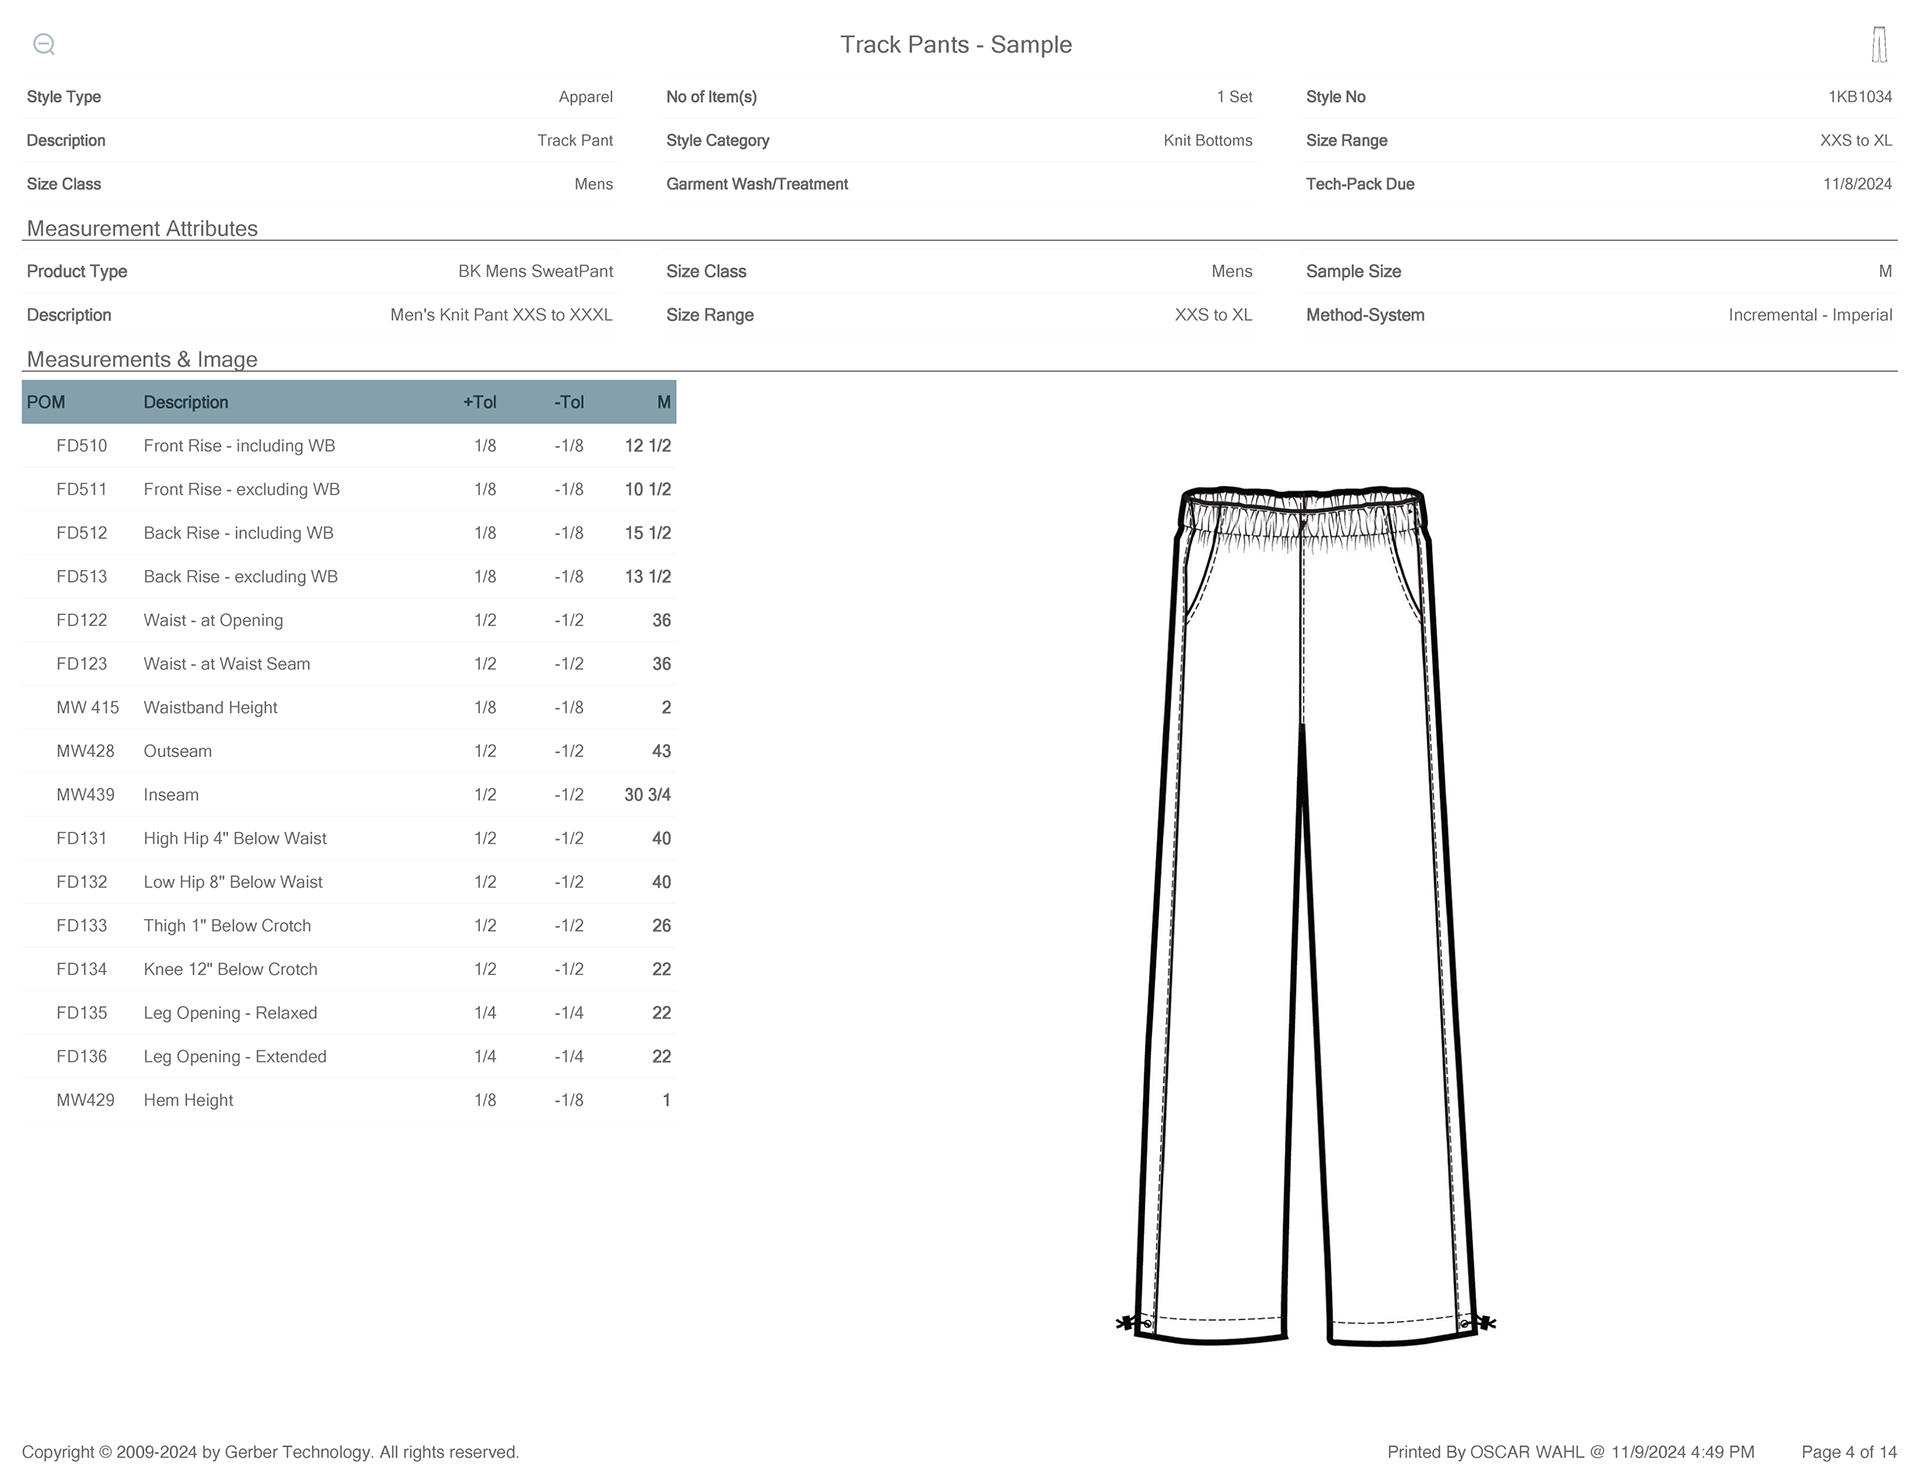Open the small pants thumbnail in the header
The height and width of the screenshot is (1484, 1920).
(x=1879, y=45)
